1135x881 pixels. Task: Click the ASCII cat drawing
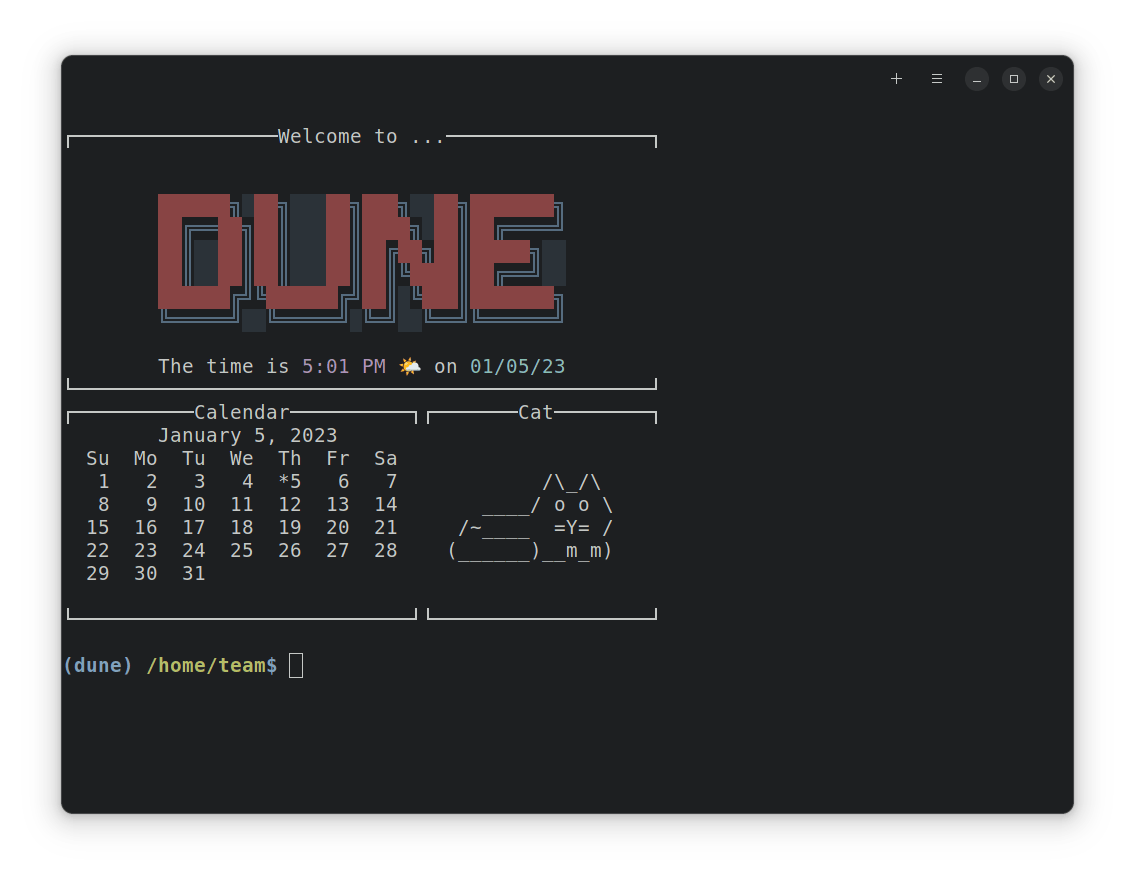535,517
